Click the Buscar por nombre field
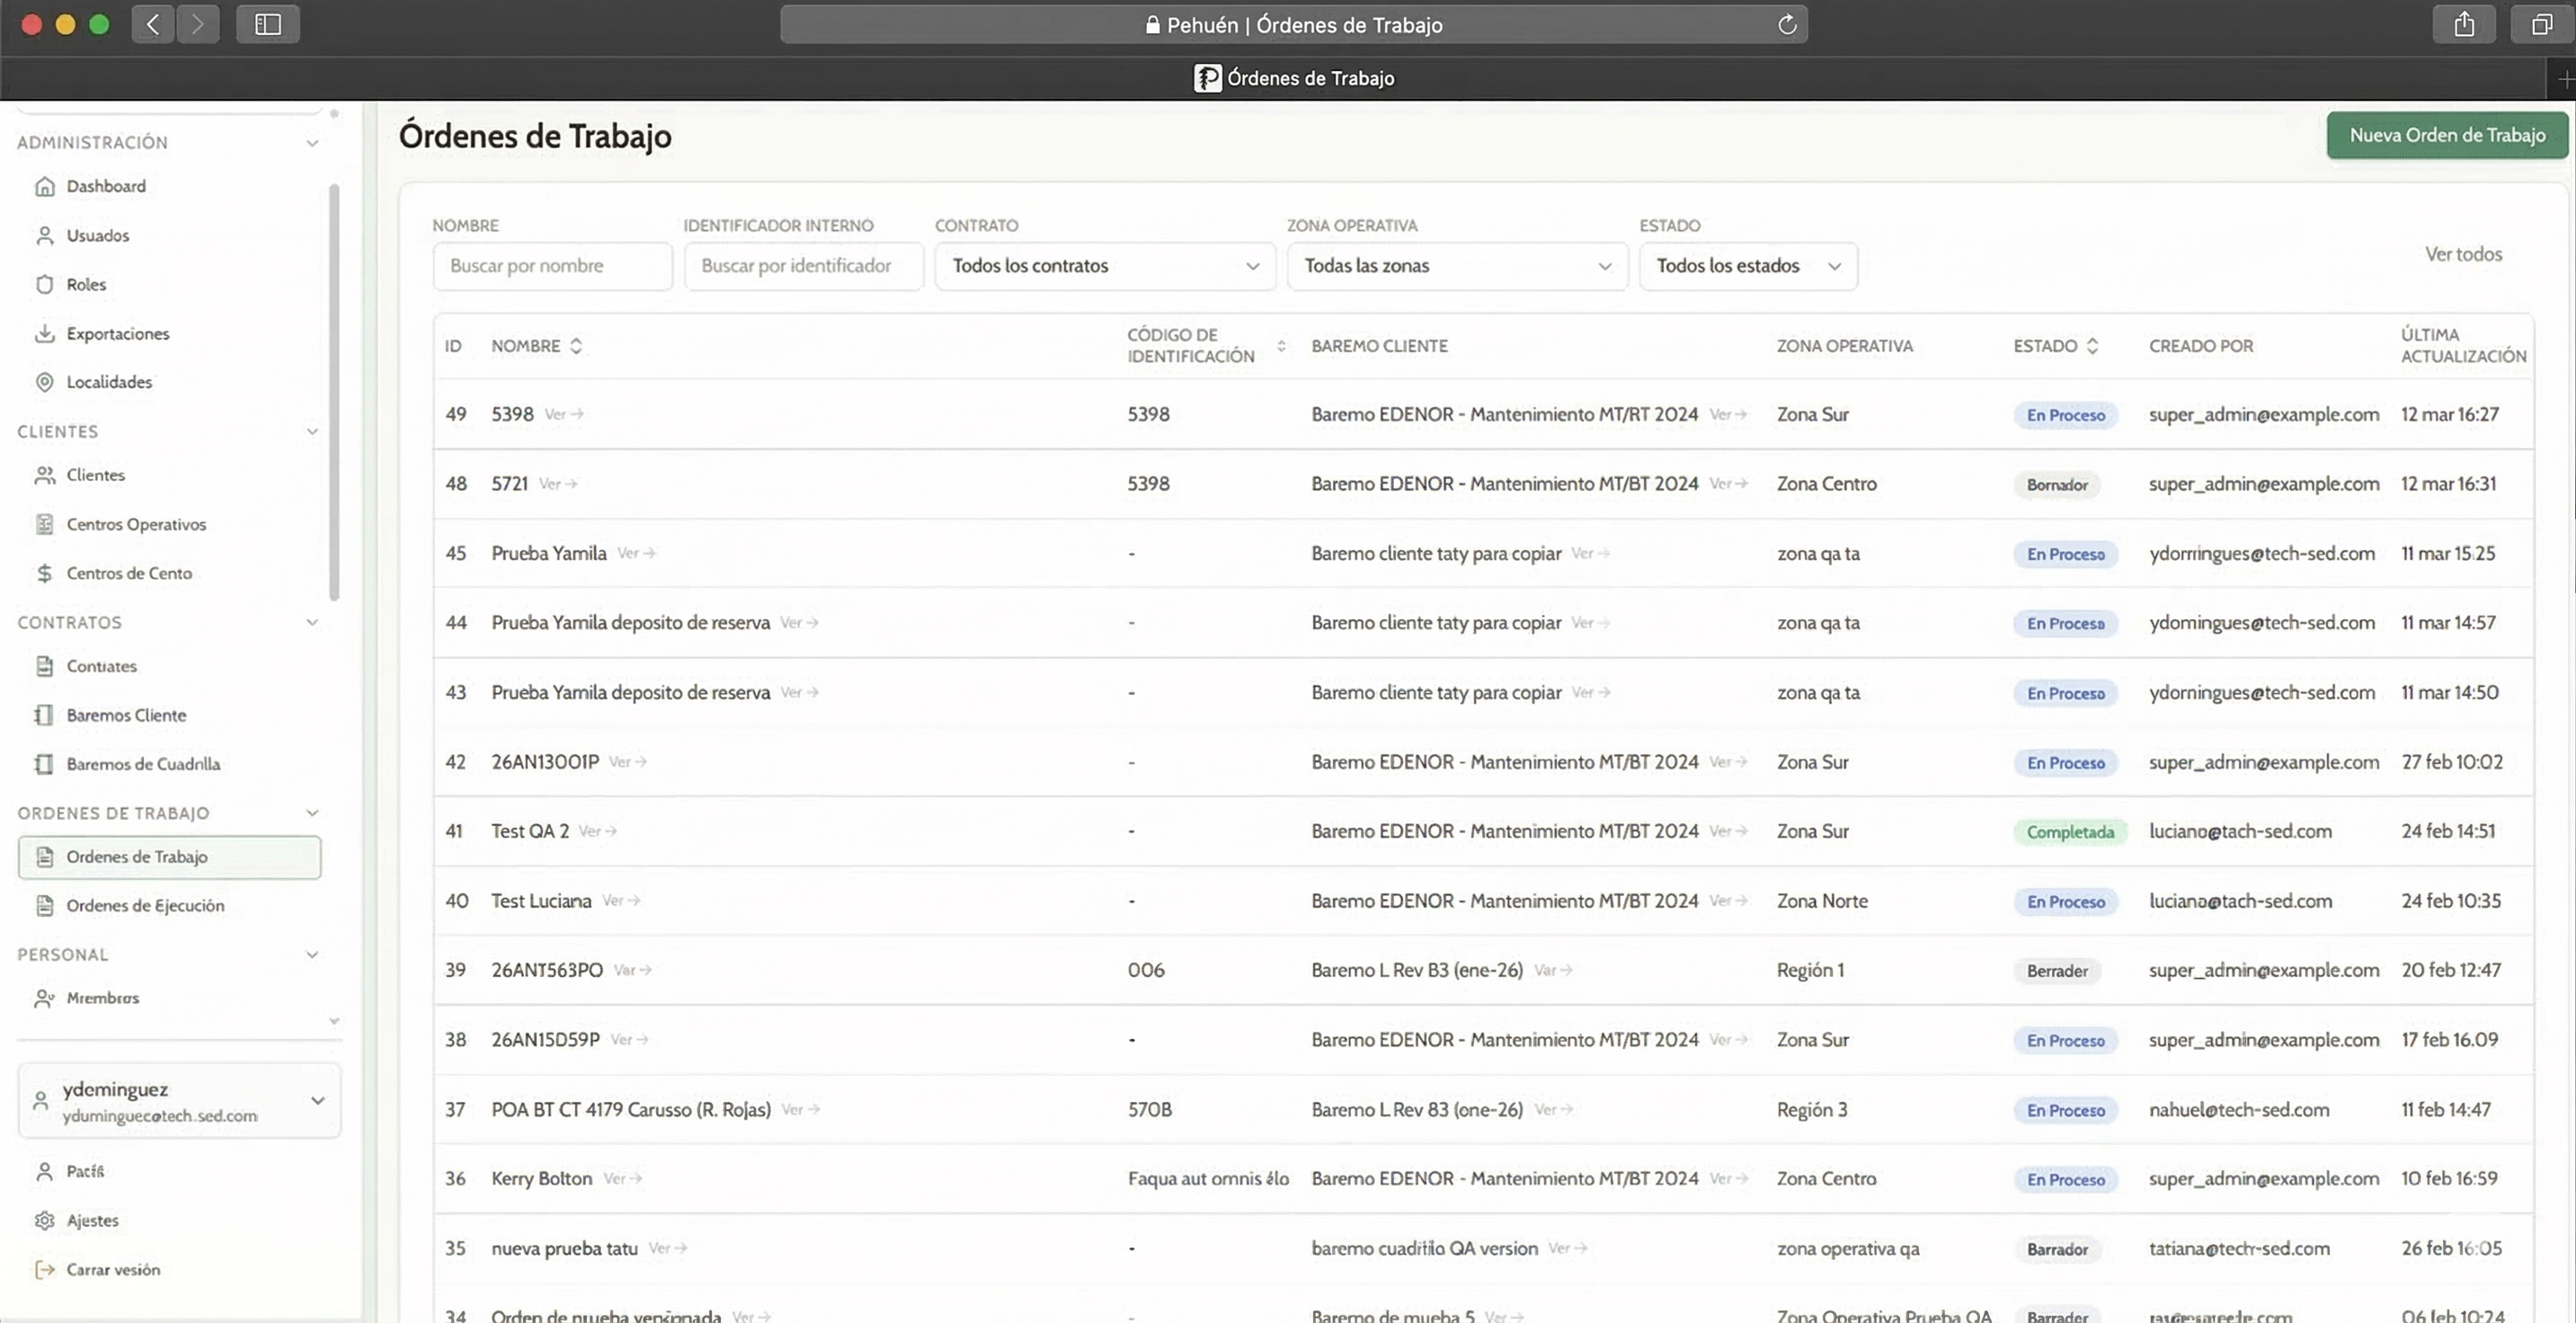 552,266
